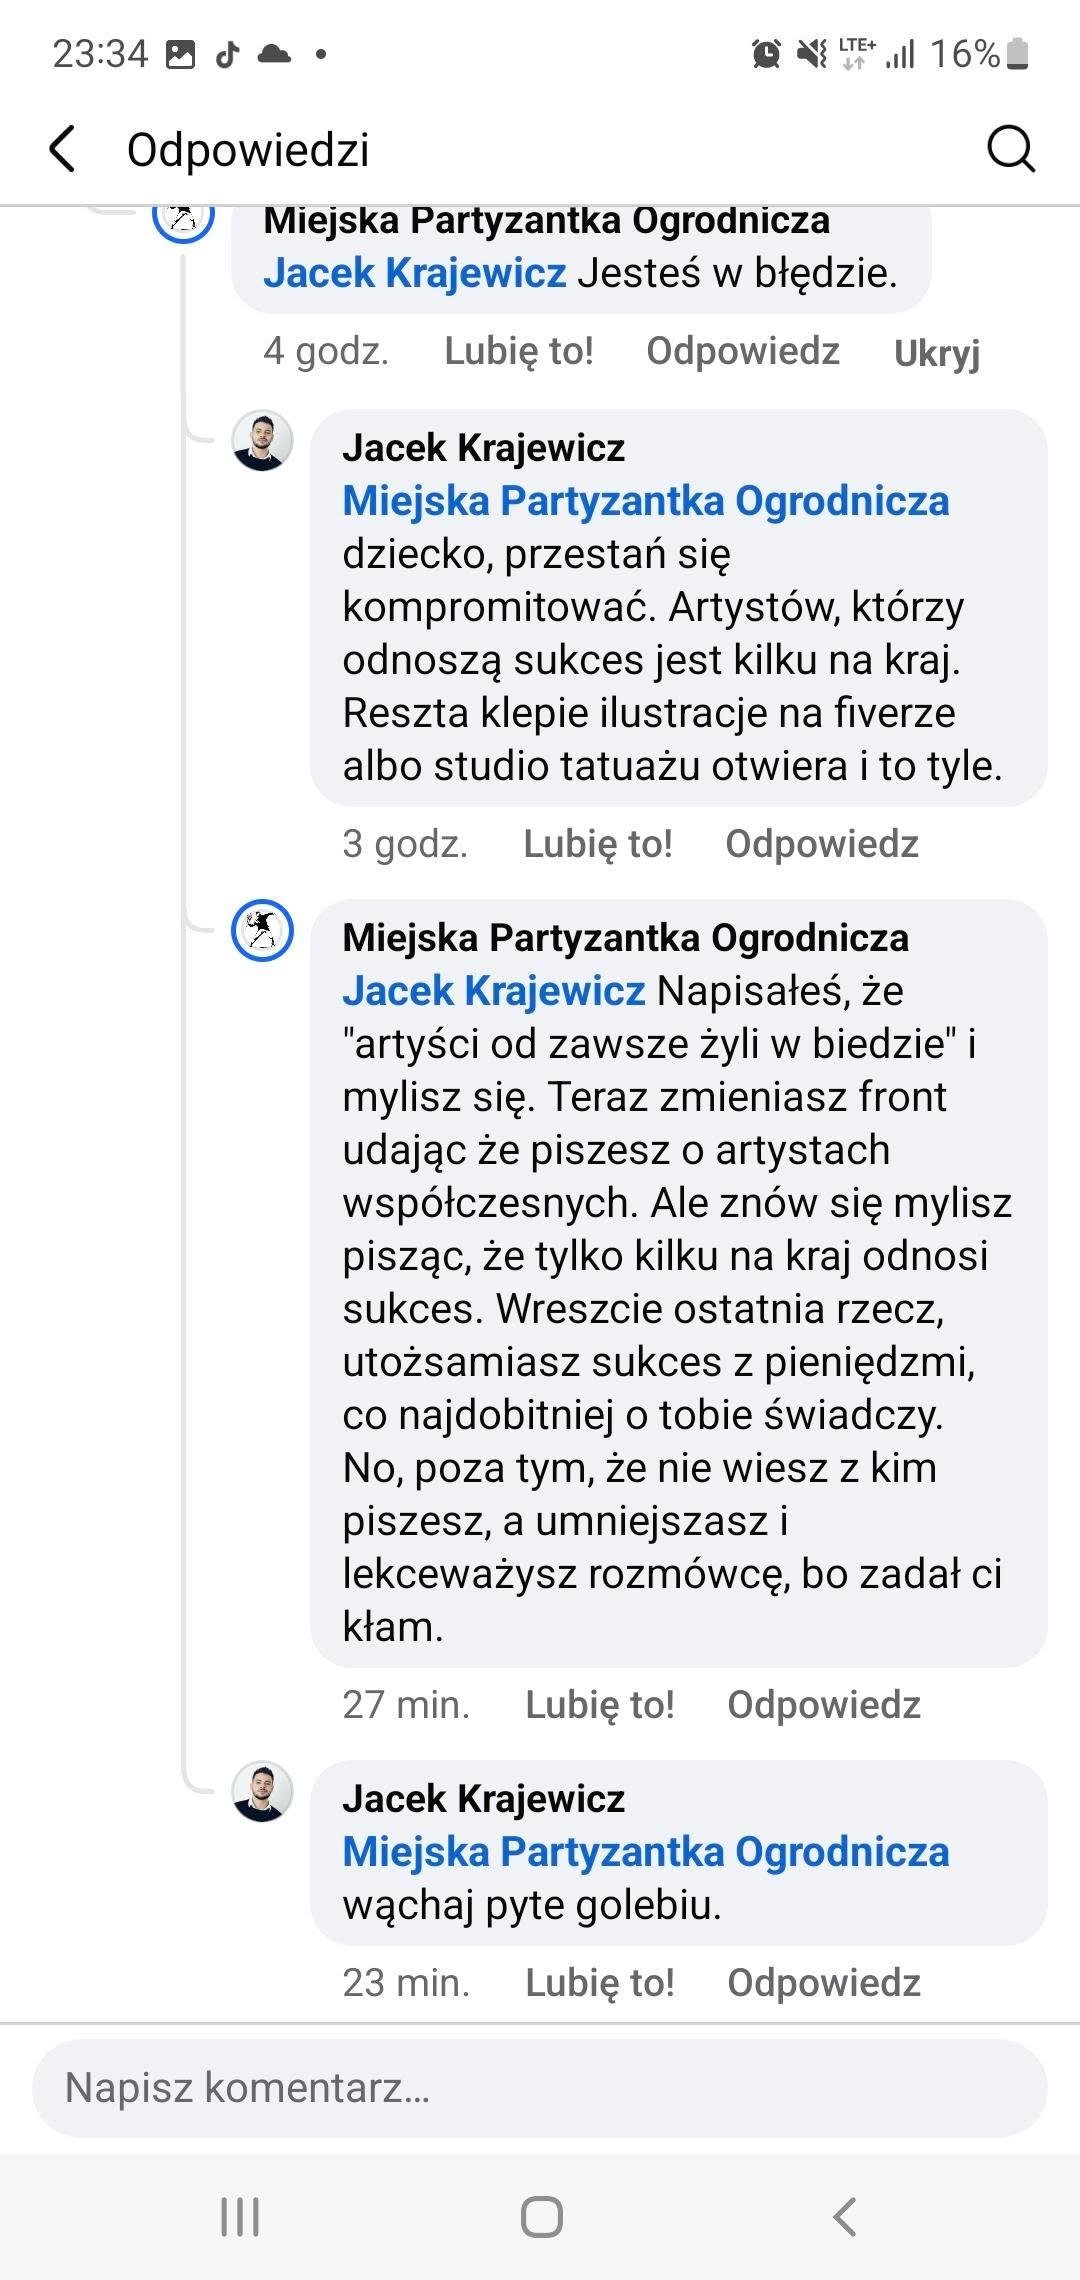1080x2280 pixels.
Task: Like the 27 min. comment
Action: tap(599, 1705)
